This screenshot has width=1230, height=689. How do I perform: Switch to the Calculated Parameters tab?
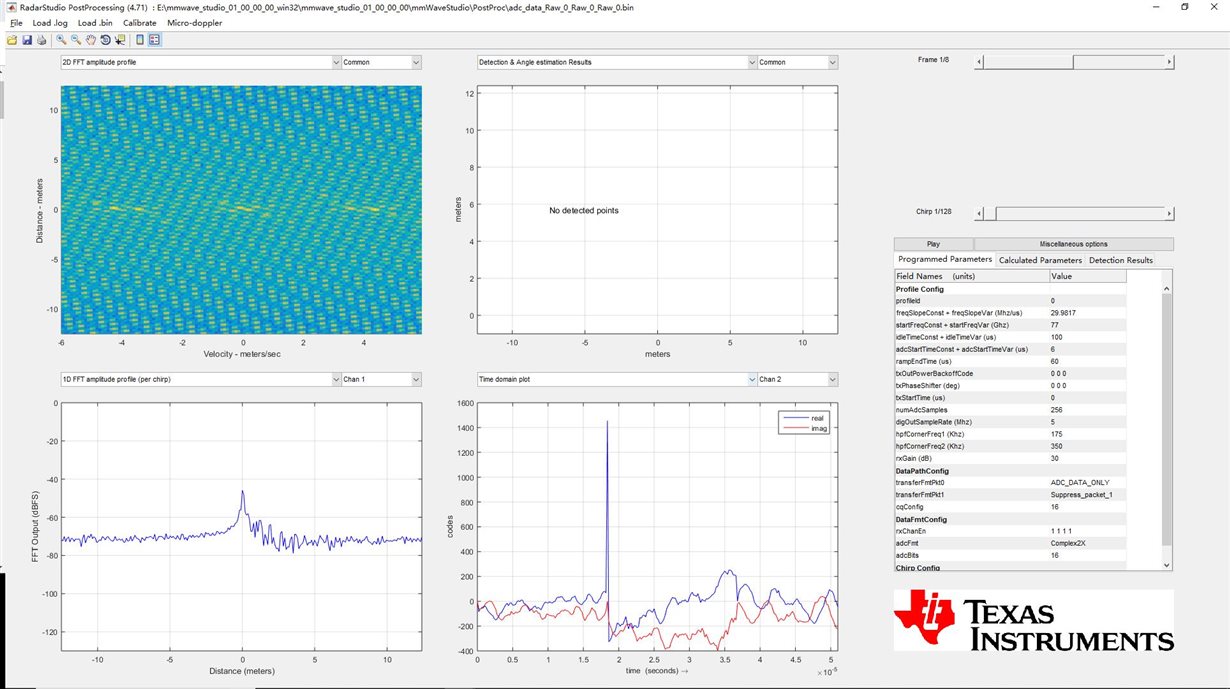(x=1040, y=260)
